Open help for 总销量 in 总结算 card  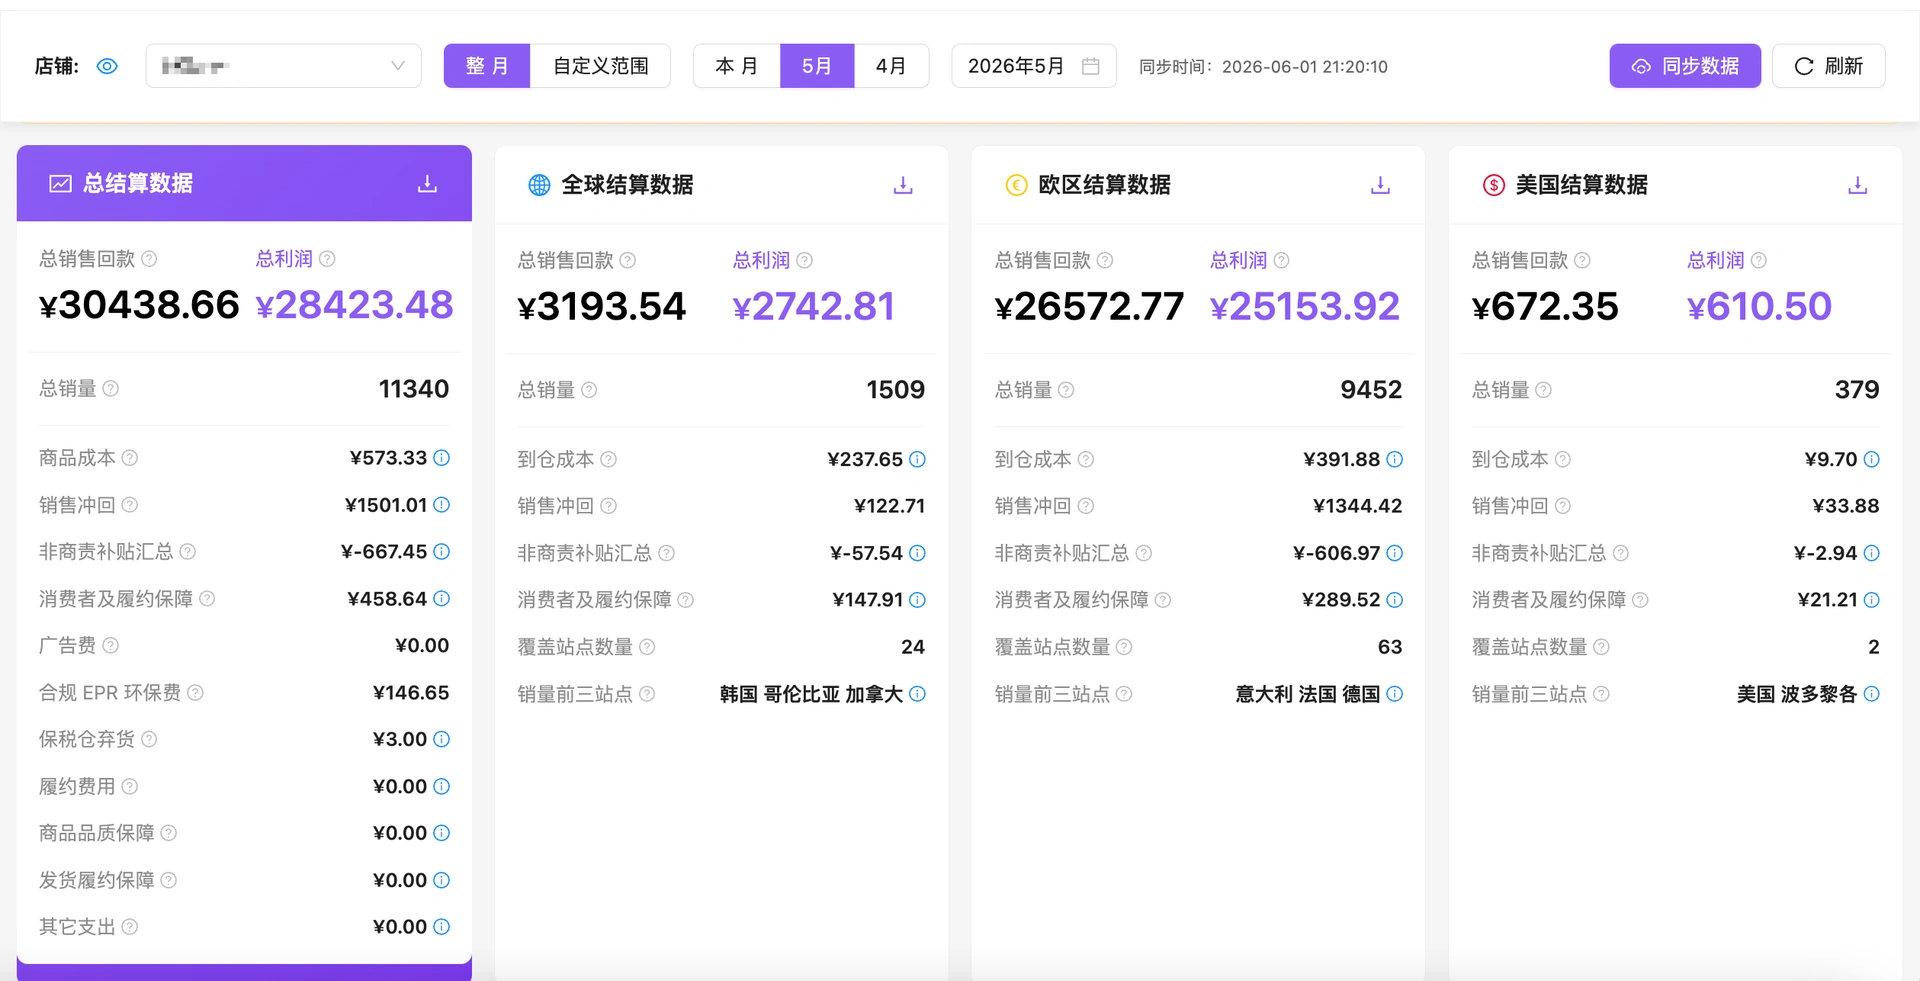111,388
